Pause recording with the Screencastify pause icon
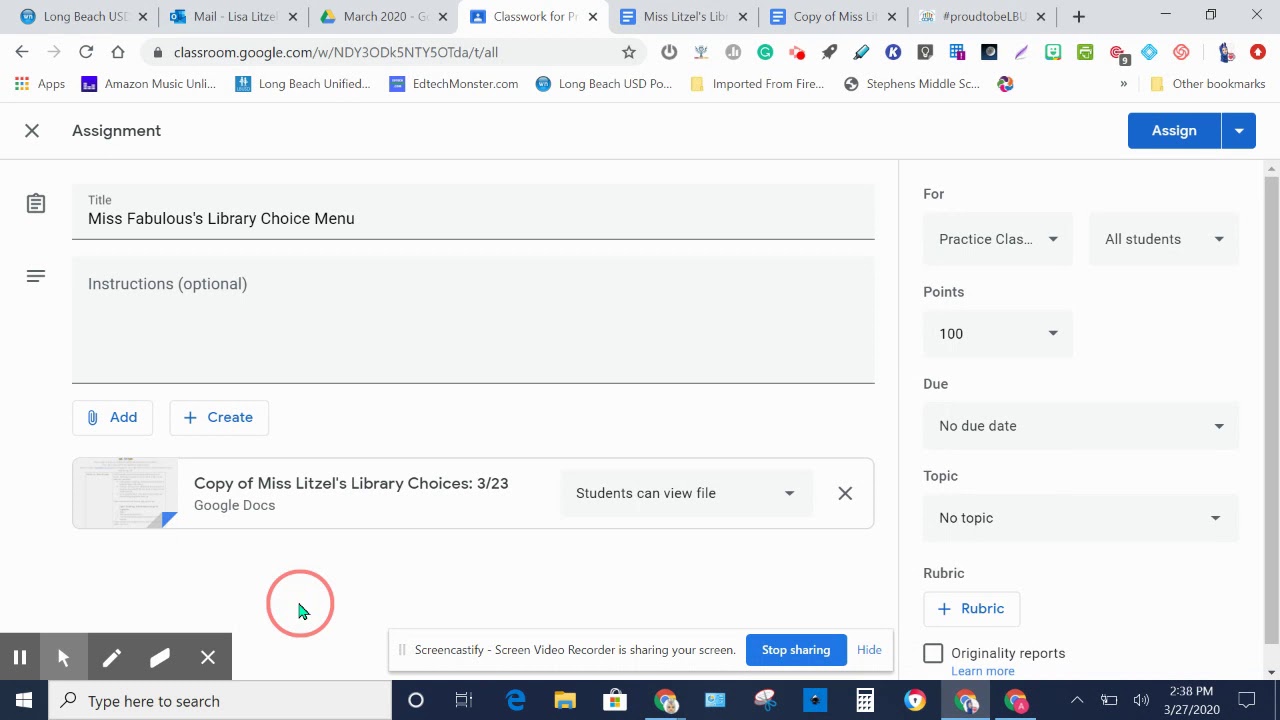The width and height of the screenshot is (1280, 720). click(19, 657)
